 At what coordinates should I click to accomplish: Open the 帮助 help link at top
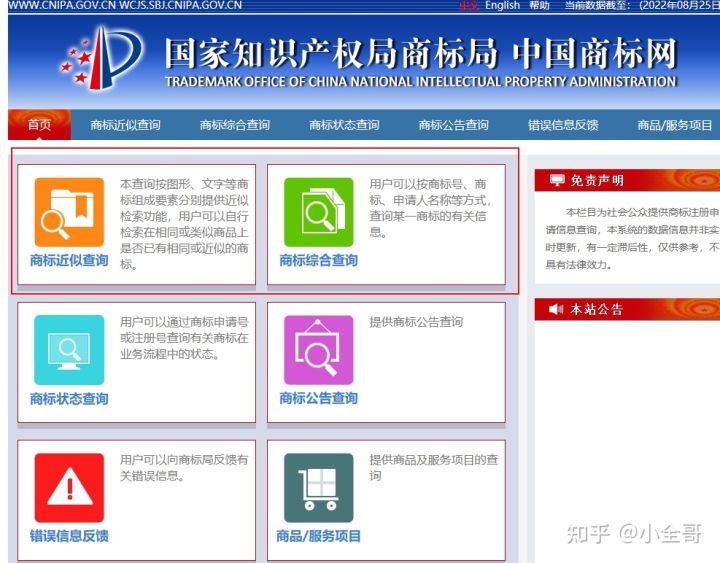(539, 5)
